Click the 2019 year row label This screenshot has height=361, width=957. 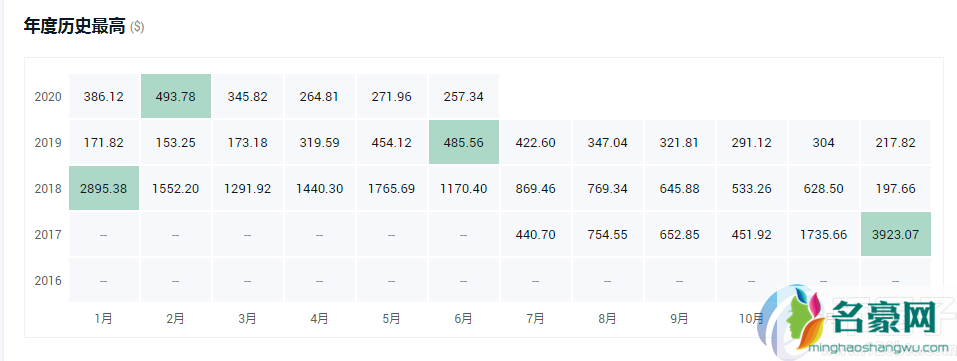coord(48,143)
